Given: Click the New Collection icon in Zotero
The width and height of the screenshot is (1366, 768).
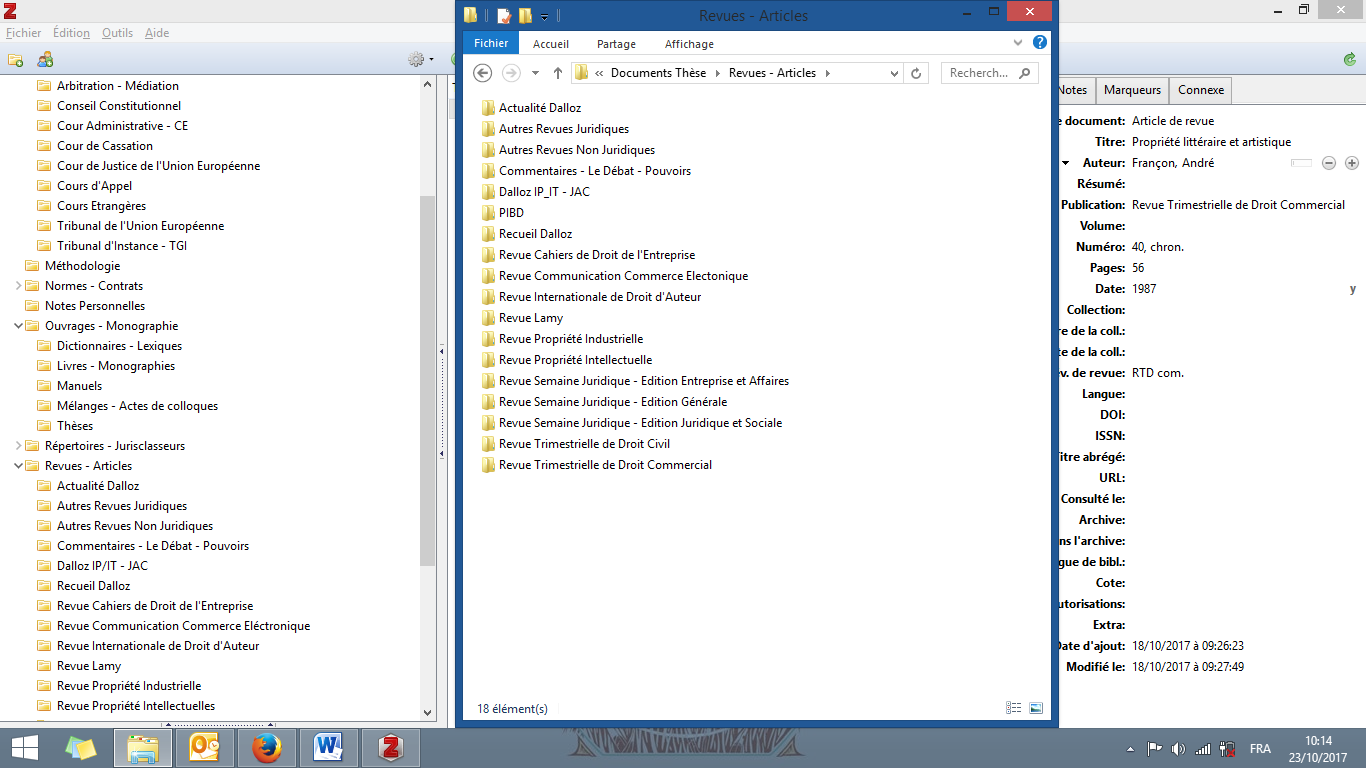Looking at the screenshot, I should [x=15, y=60].
